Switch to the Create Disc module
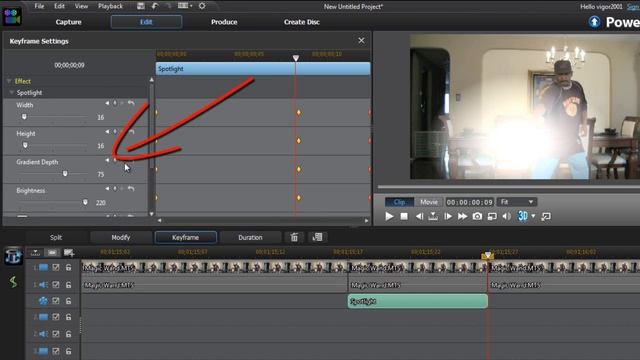Screen dimensions: 640x360 (x=302, y=22)
